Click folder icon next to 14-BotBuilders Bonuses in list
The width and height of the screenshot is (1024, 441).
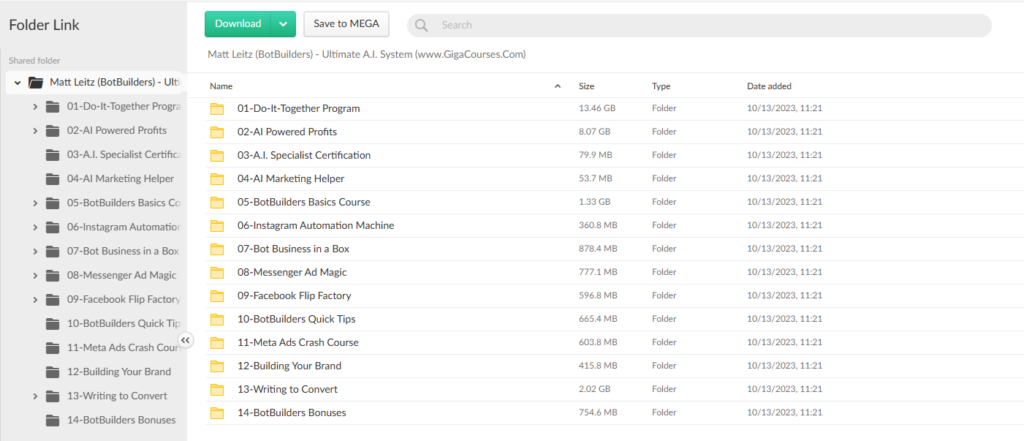[x=217, y=413]
